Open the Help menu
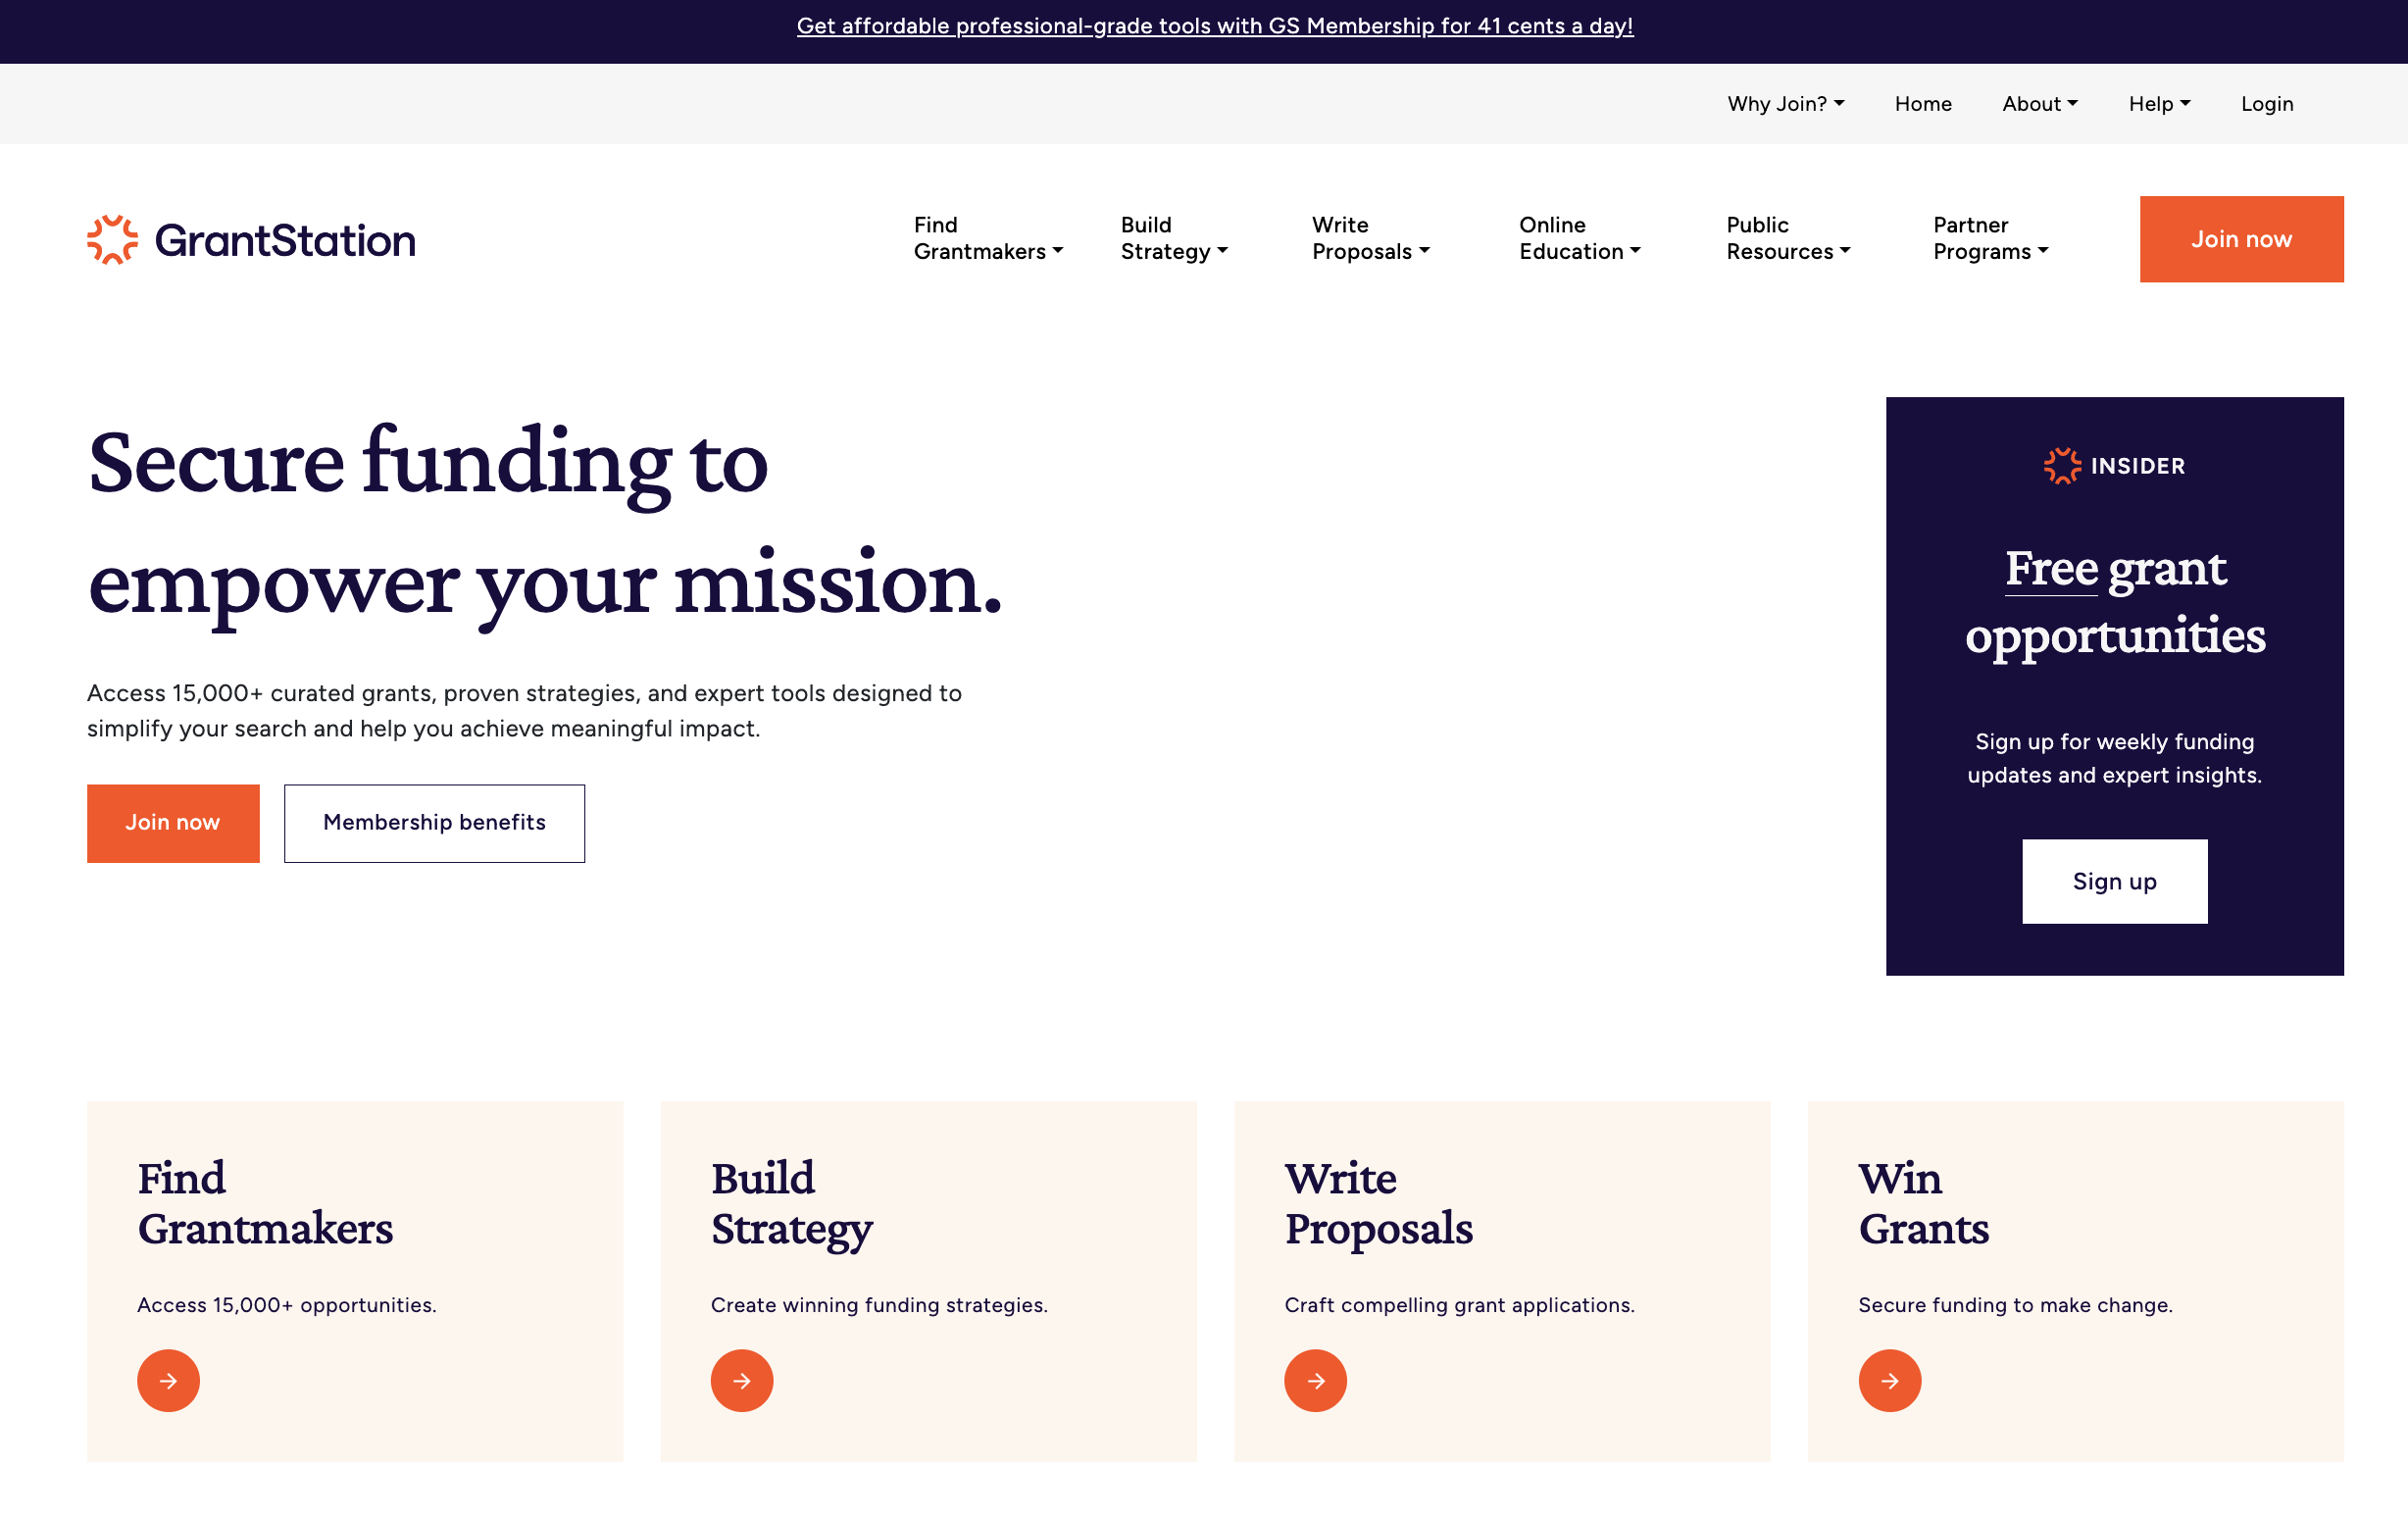This screenshot has height=1518, width=2408. tap(2159, 104)
